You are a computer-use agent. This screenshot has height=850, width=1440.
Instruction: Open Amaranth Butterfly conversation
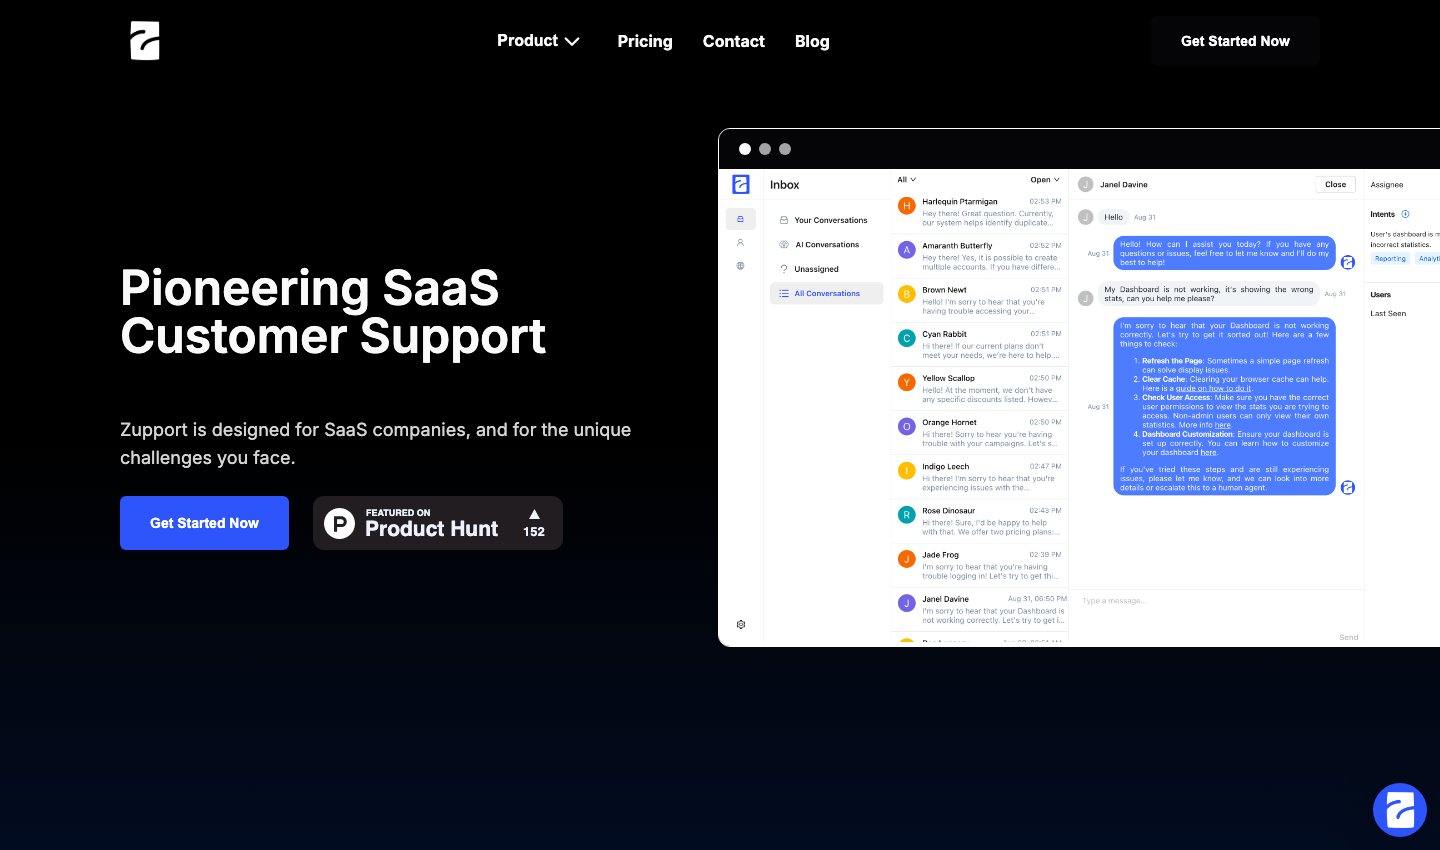pos(979,256)
